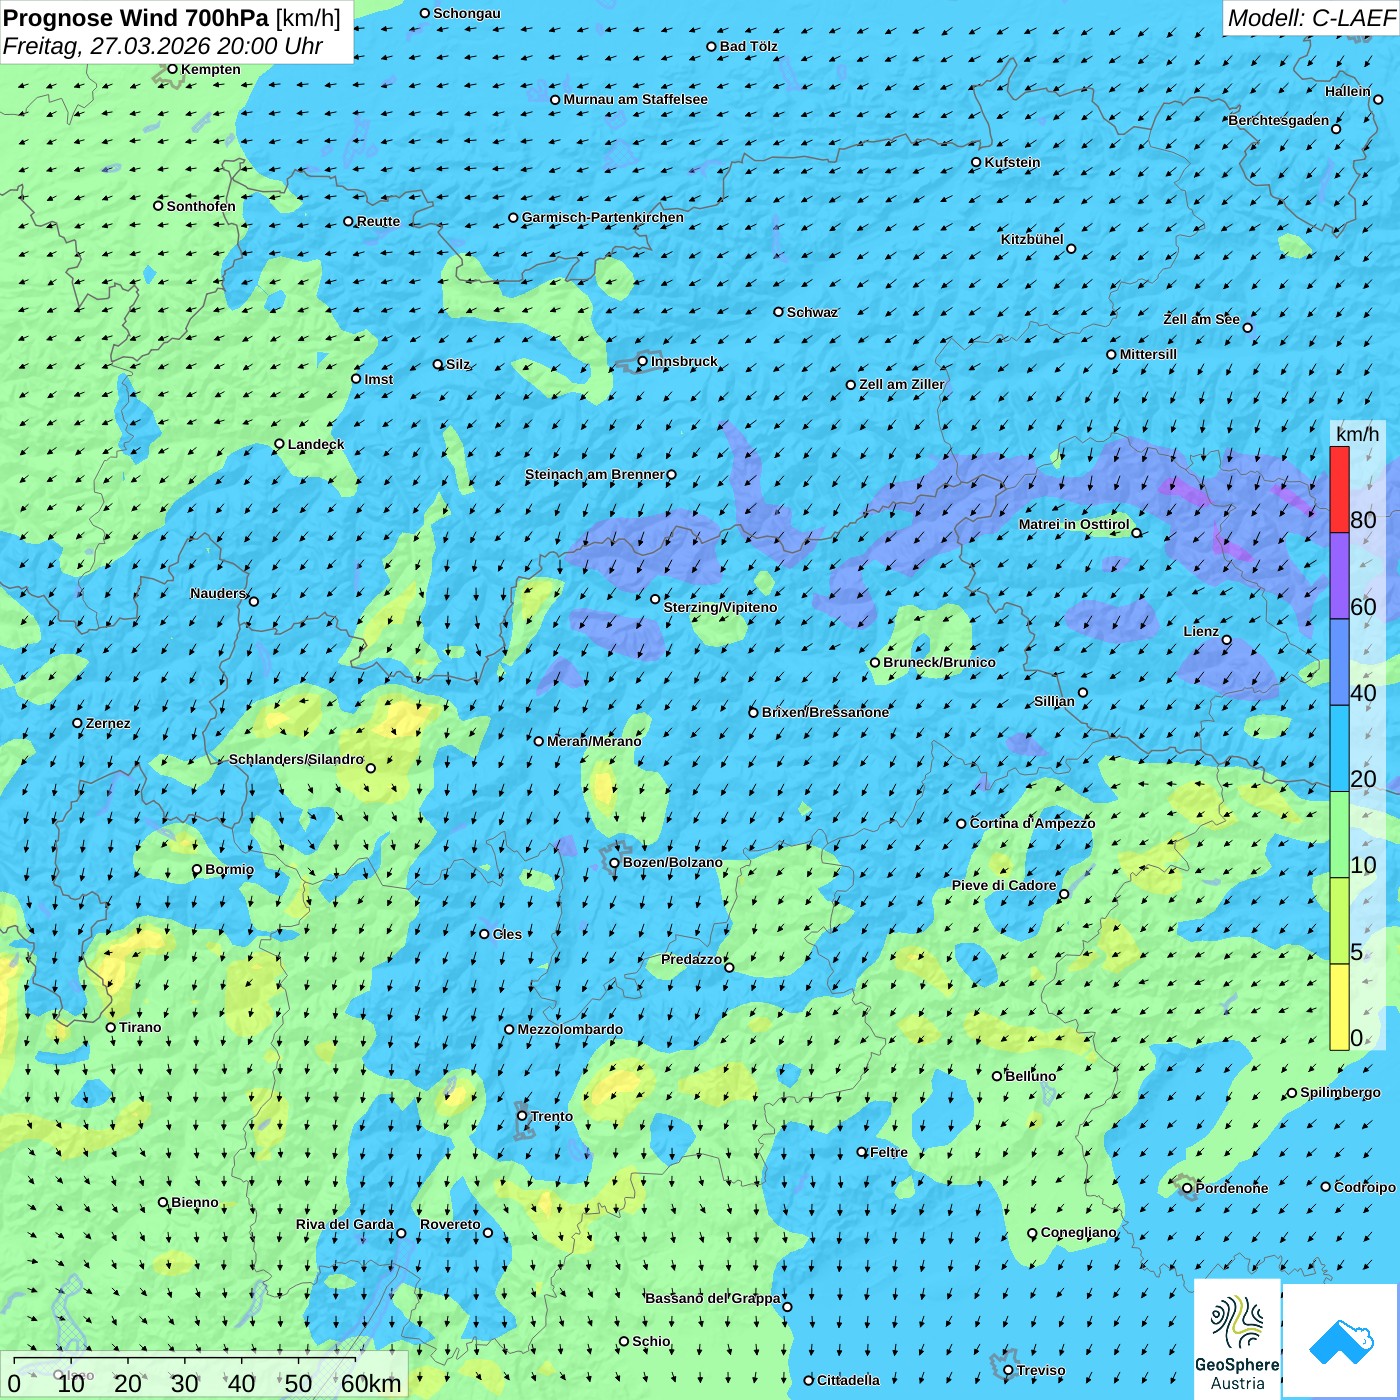
Task: Click the Schlanders/Silandro label
Action: click(x=296, y=759)
